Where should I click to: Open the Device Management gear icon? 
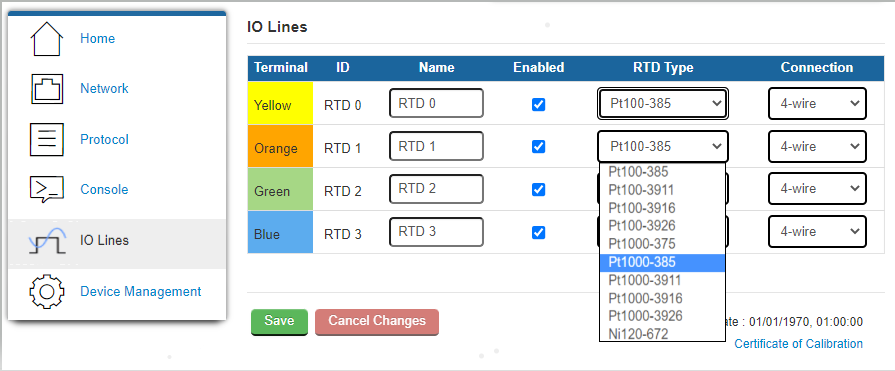[x=47, y=291]
